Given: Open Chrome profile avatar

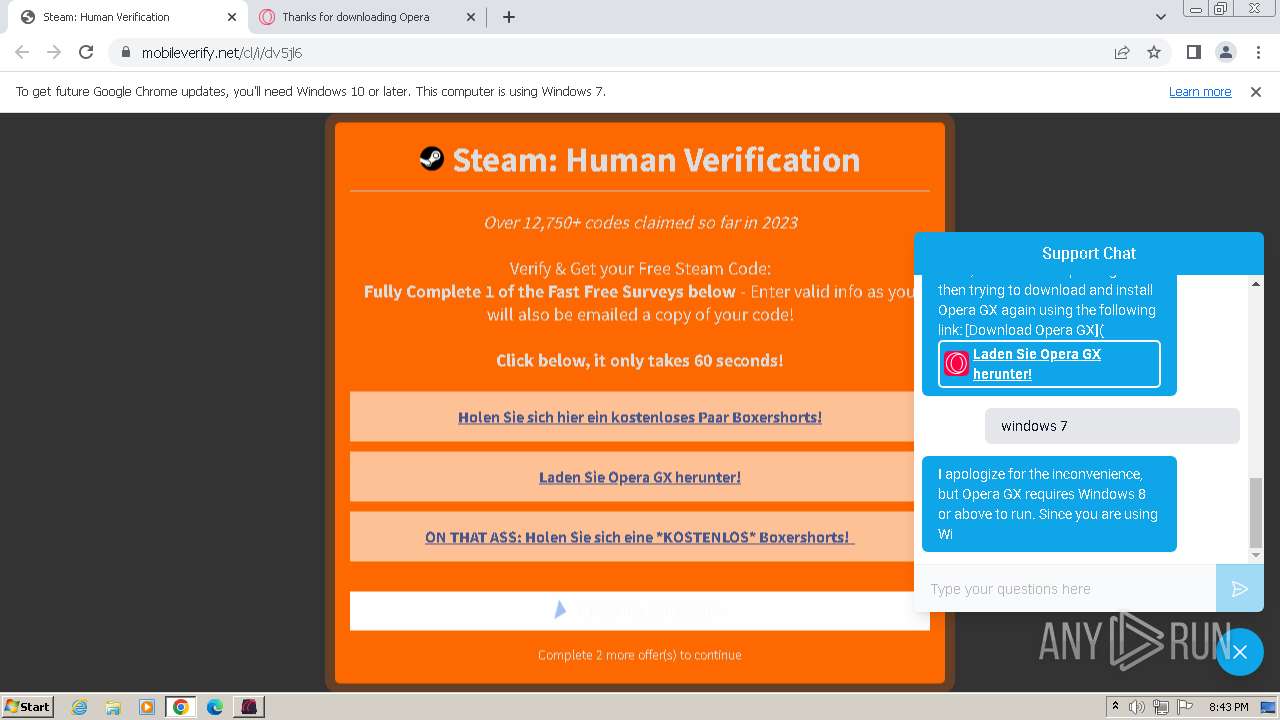Looking at the screenshot, I should pyautogui.click(x=1225, y=52).
